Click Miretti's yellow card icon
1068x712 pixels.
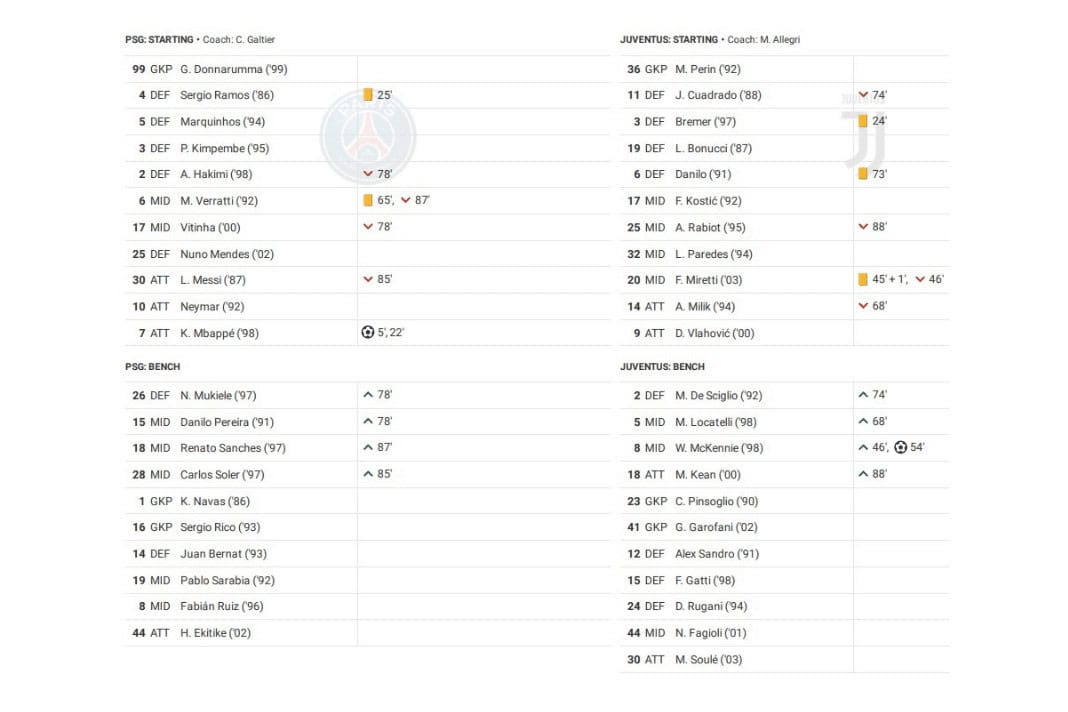862,280
